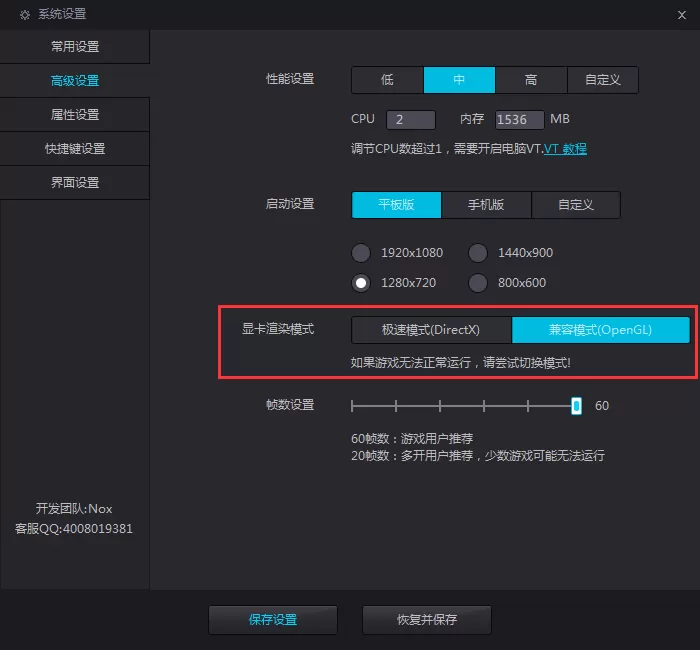This screenshot has width=700, height=650.
Task: Choose 自定义 performance setting
Action: [x=603, y=80]
